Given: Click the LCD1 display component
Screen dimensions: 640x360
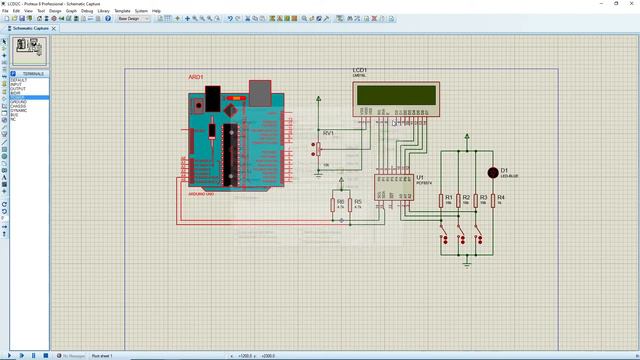Looking at the screenshot, I should coord(396,99).
